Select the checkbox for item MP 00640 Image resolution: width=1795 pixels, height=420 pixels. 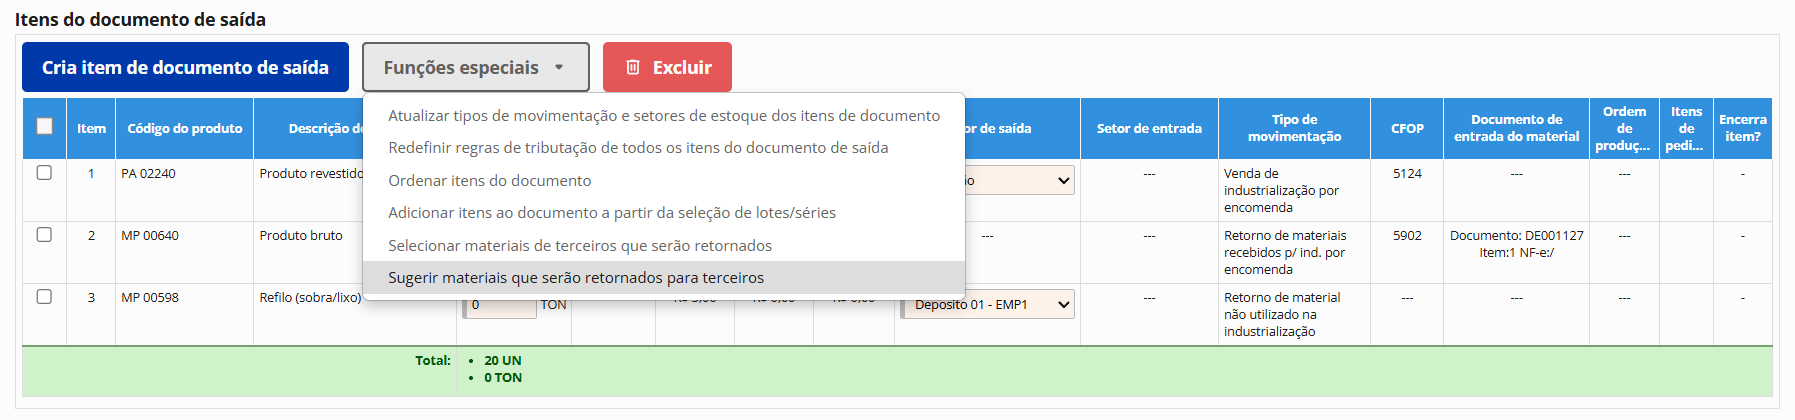tap(44, 235)
